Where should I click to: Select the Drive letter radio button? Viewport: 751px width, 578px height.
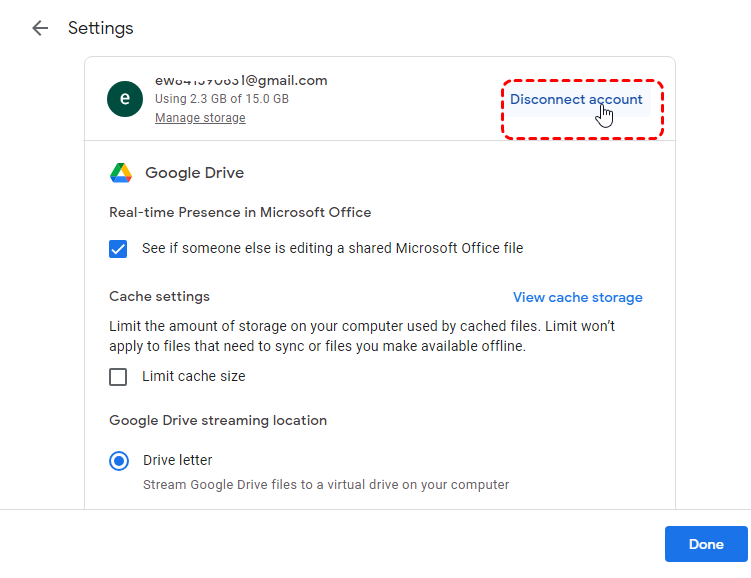pyautogui.click(x=119, y=461)
